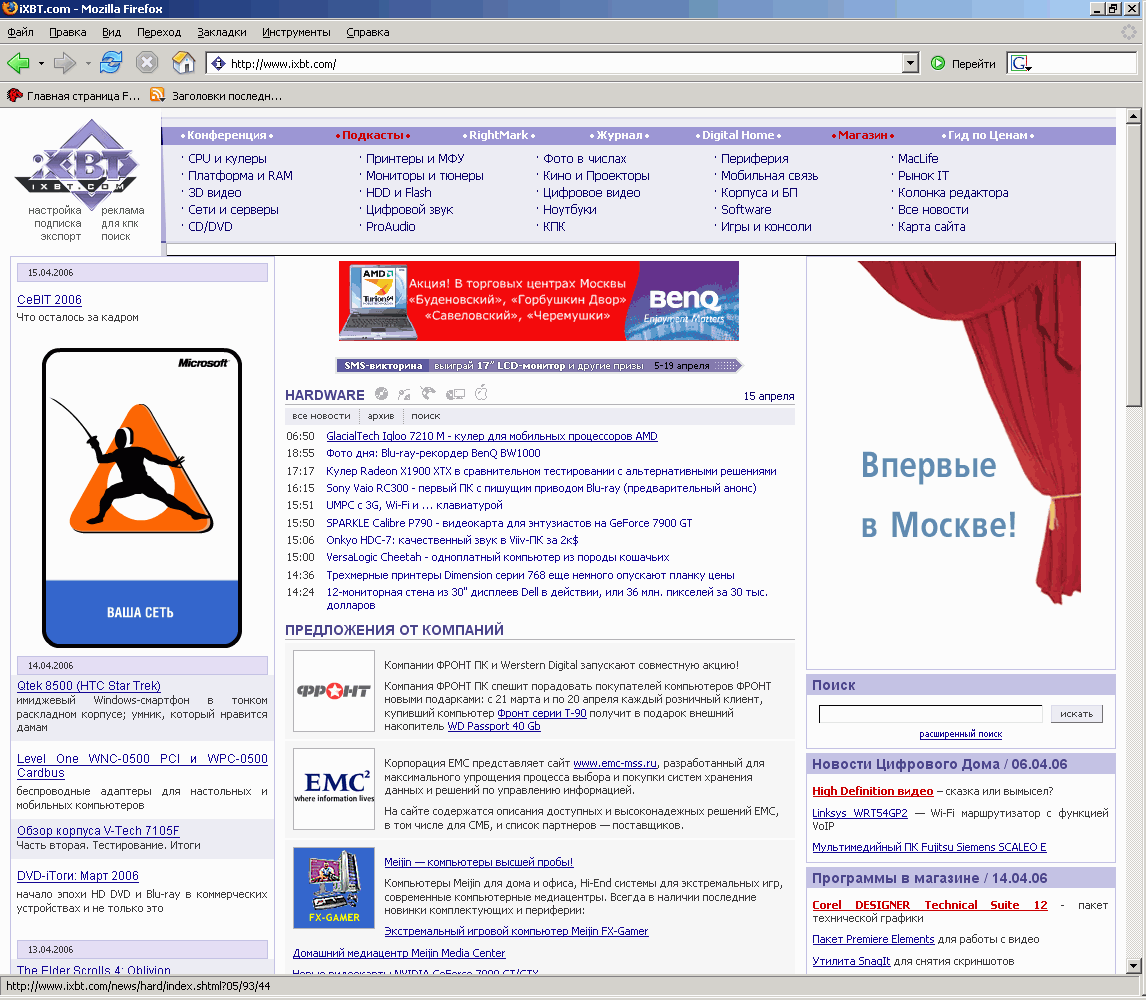The width and height of the screenshot is (1146, 1000).
Task: Open the Back button history dropdown
Action: (41, 64)
